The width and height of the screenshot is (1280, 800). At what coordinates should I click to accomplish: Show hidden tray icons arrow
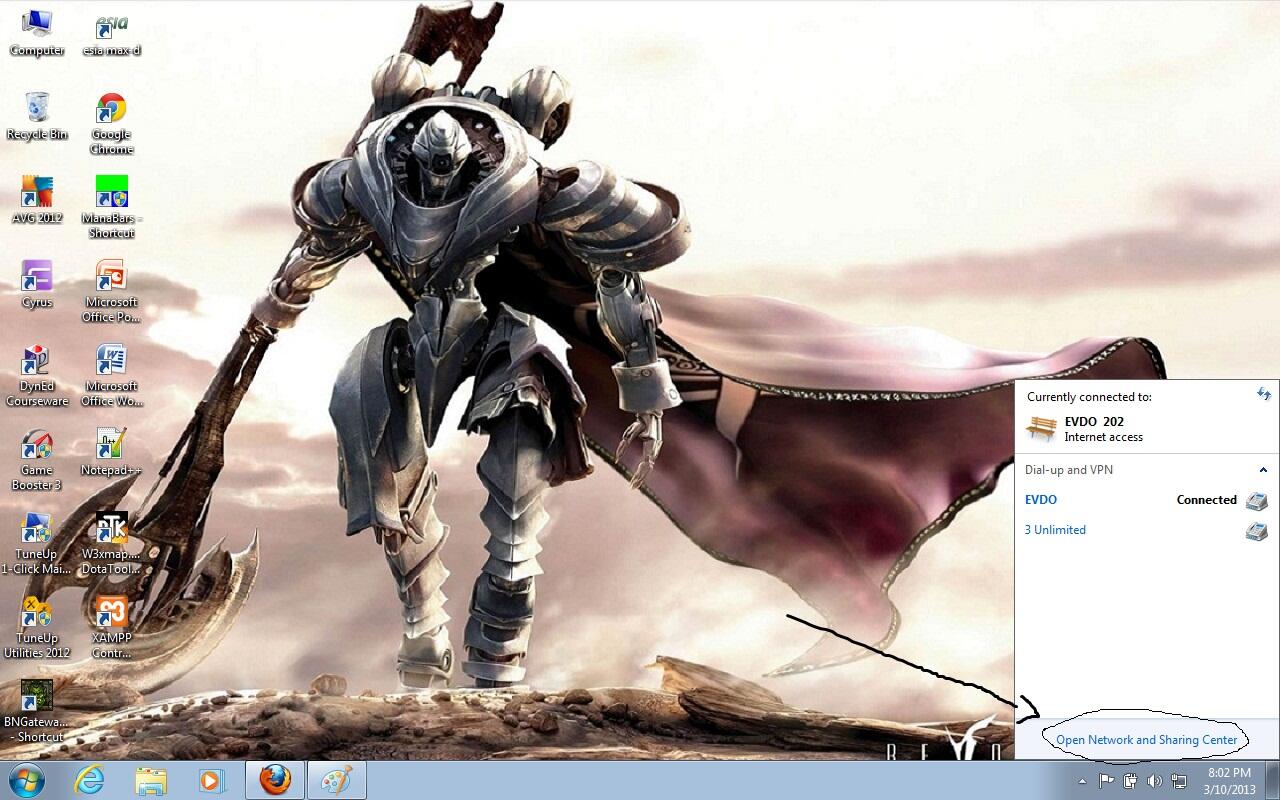[1082, 781]
